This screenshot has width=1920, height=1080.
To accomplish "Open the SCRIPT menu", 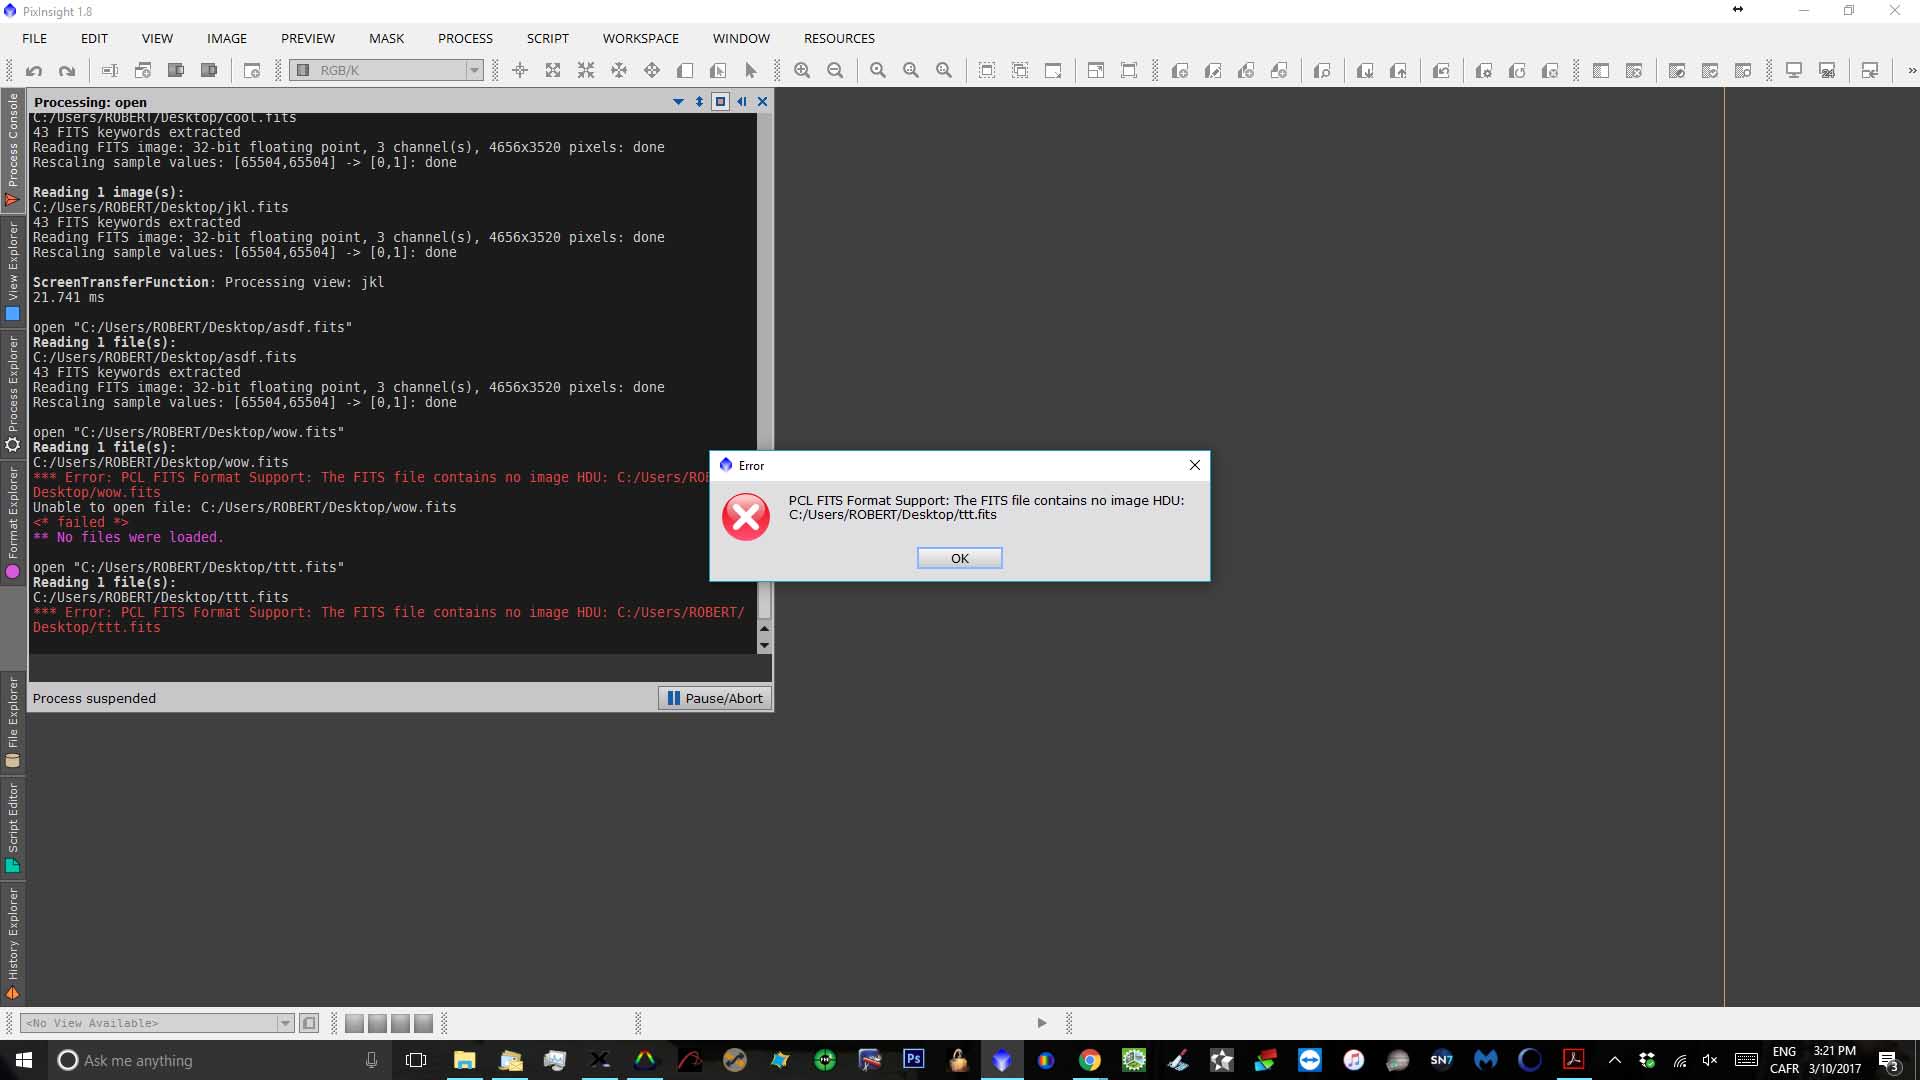I will click(547, 38).
